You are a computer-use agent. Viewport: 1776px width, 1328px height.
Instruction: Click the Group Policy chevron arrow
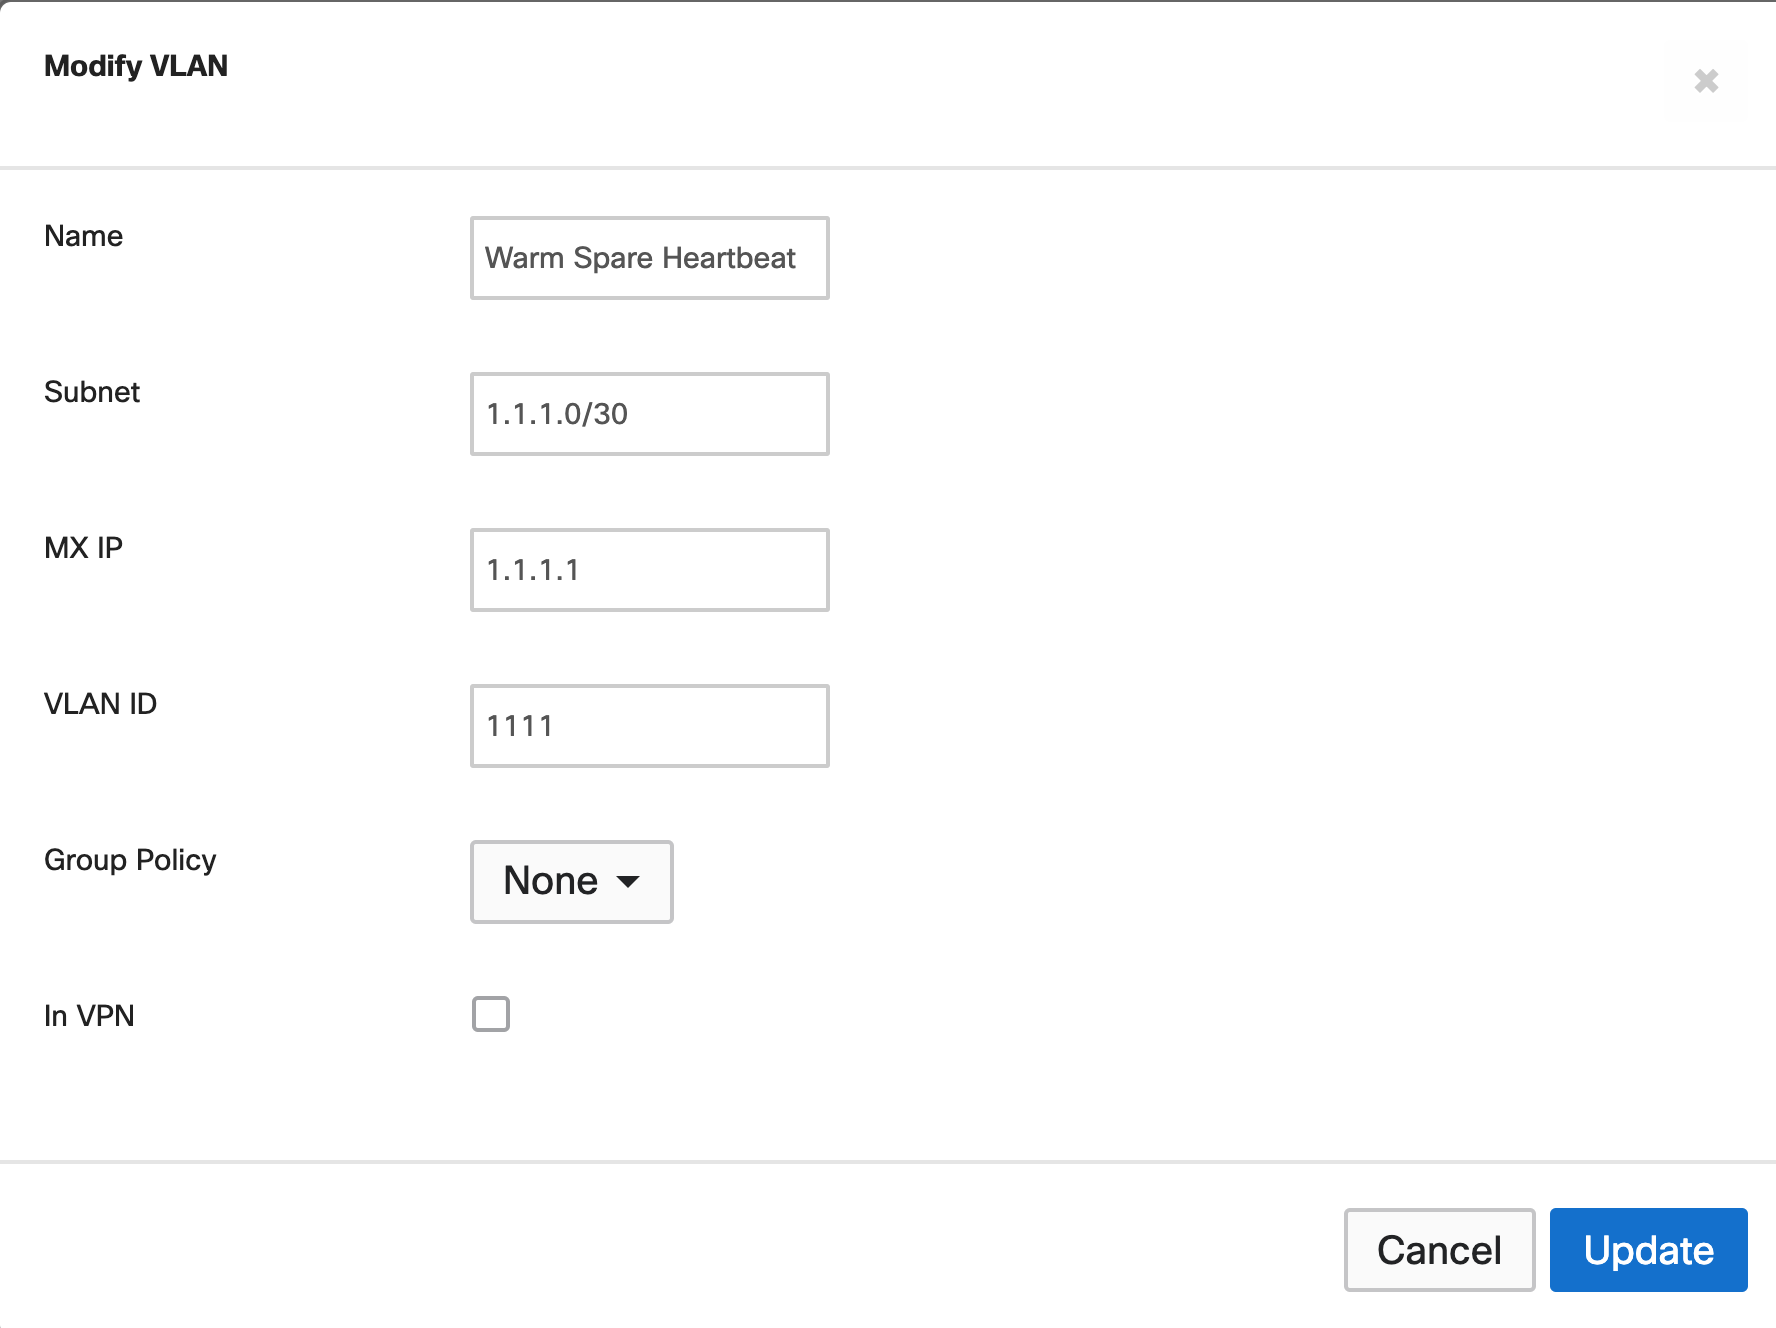click(629, 883)
